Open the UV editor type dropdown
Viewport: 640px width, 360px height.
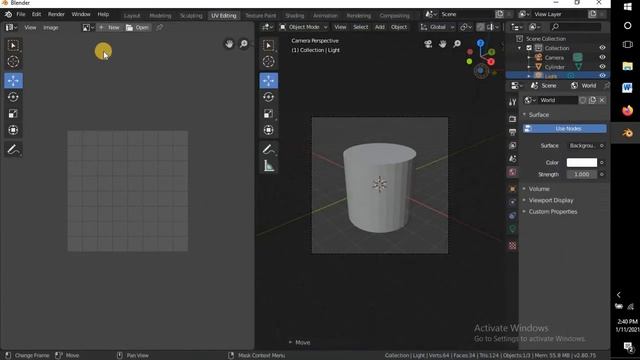tap(10, 27)
